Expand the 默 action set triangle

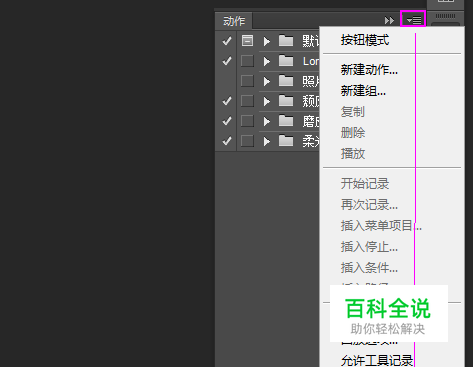(266, 41)
